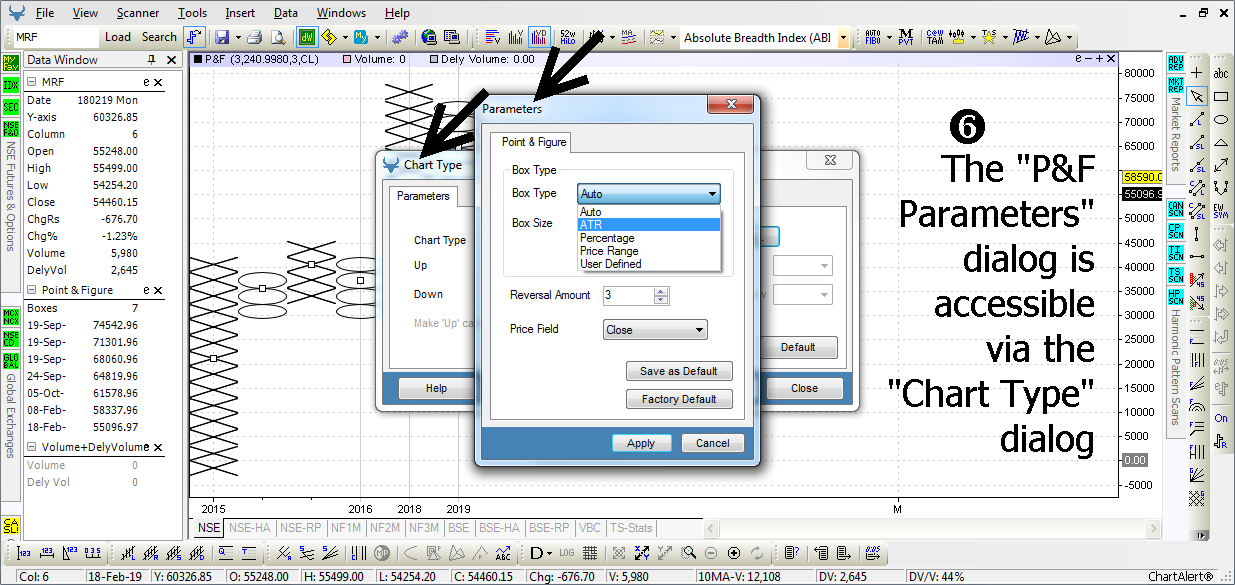1235x585 pixels.
Task: Open the Absolute Breadth Index indicator dropdown
Action: (x=843, y=38)
